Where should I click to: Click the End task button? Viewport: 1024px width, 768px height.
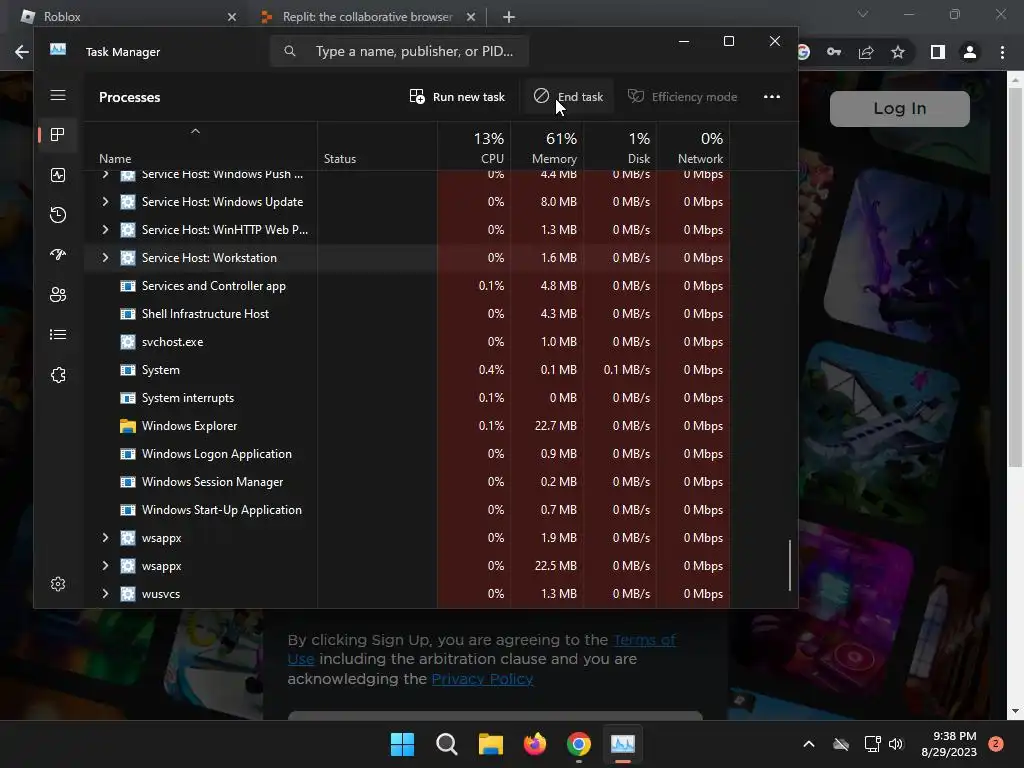(568, 97)
